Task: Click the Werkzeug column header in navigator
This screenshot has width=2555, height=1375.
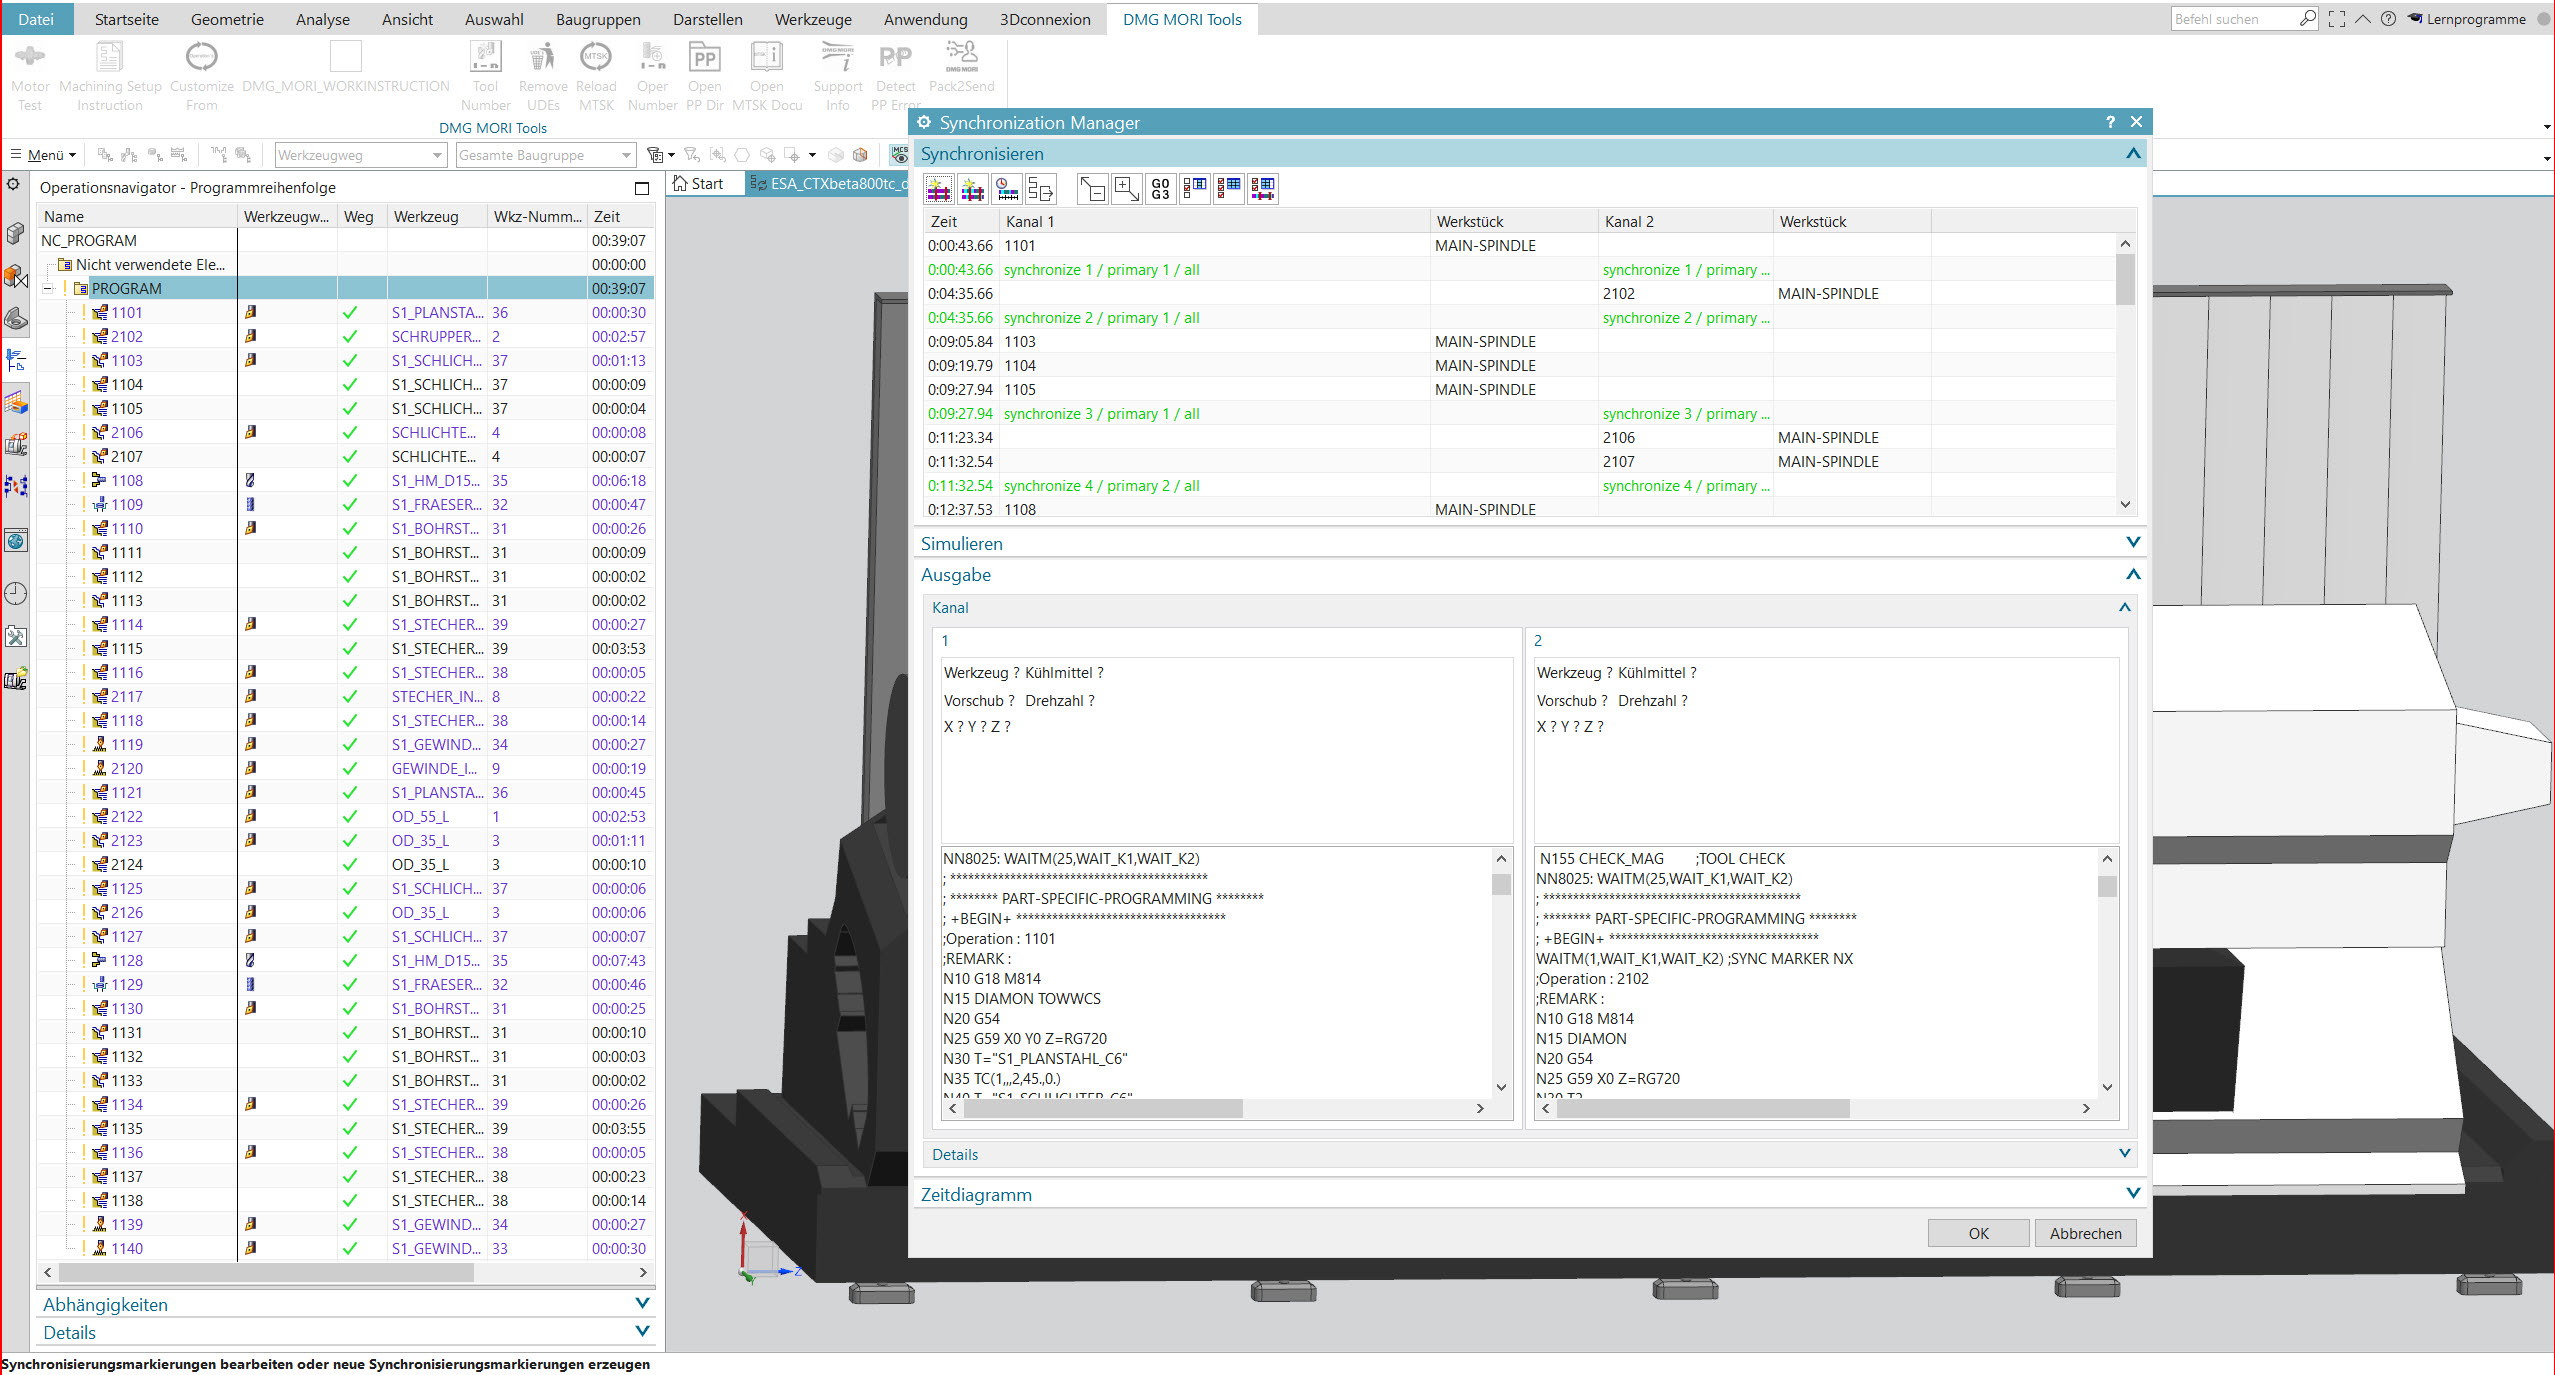Action: click(437, 216)
